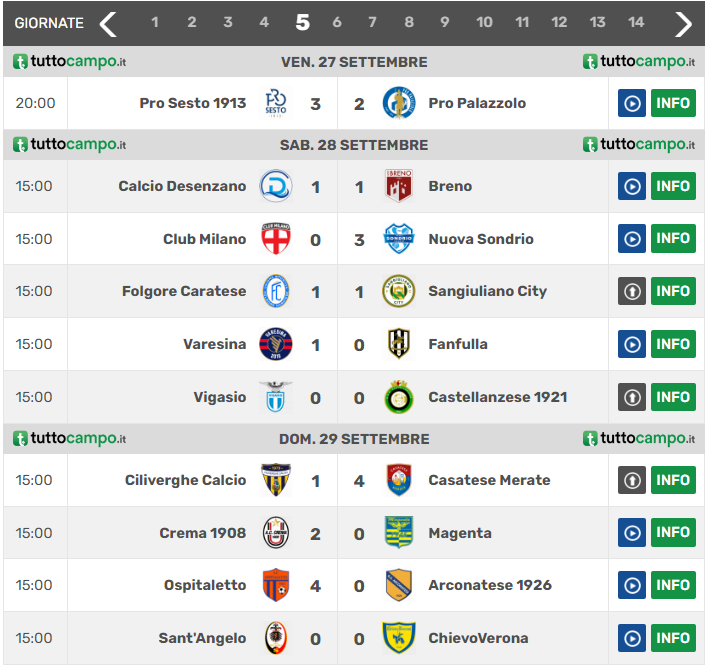Select matchday 6 tab

336,23
